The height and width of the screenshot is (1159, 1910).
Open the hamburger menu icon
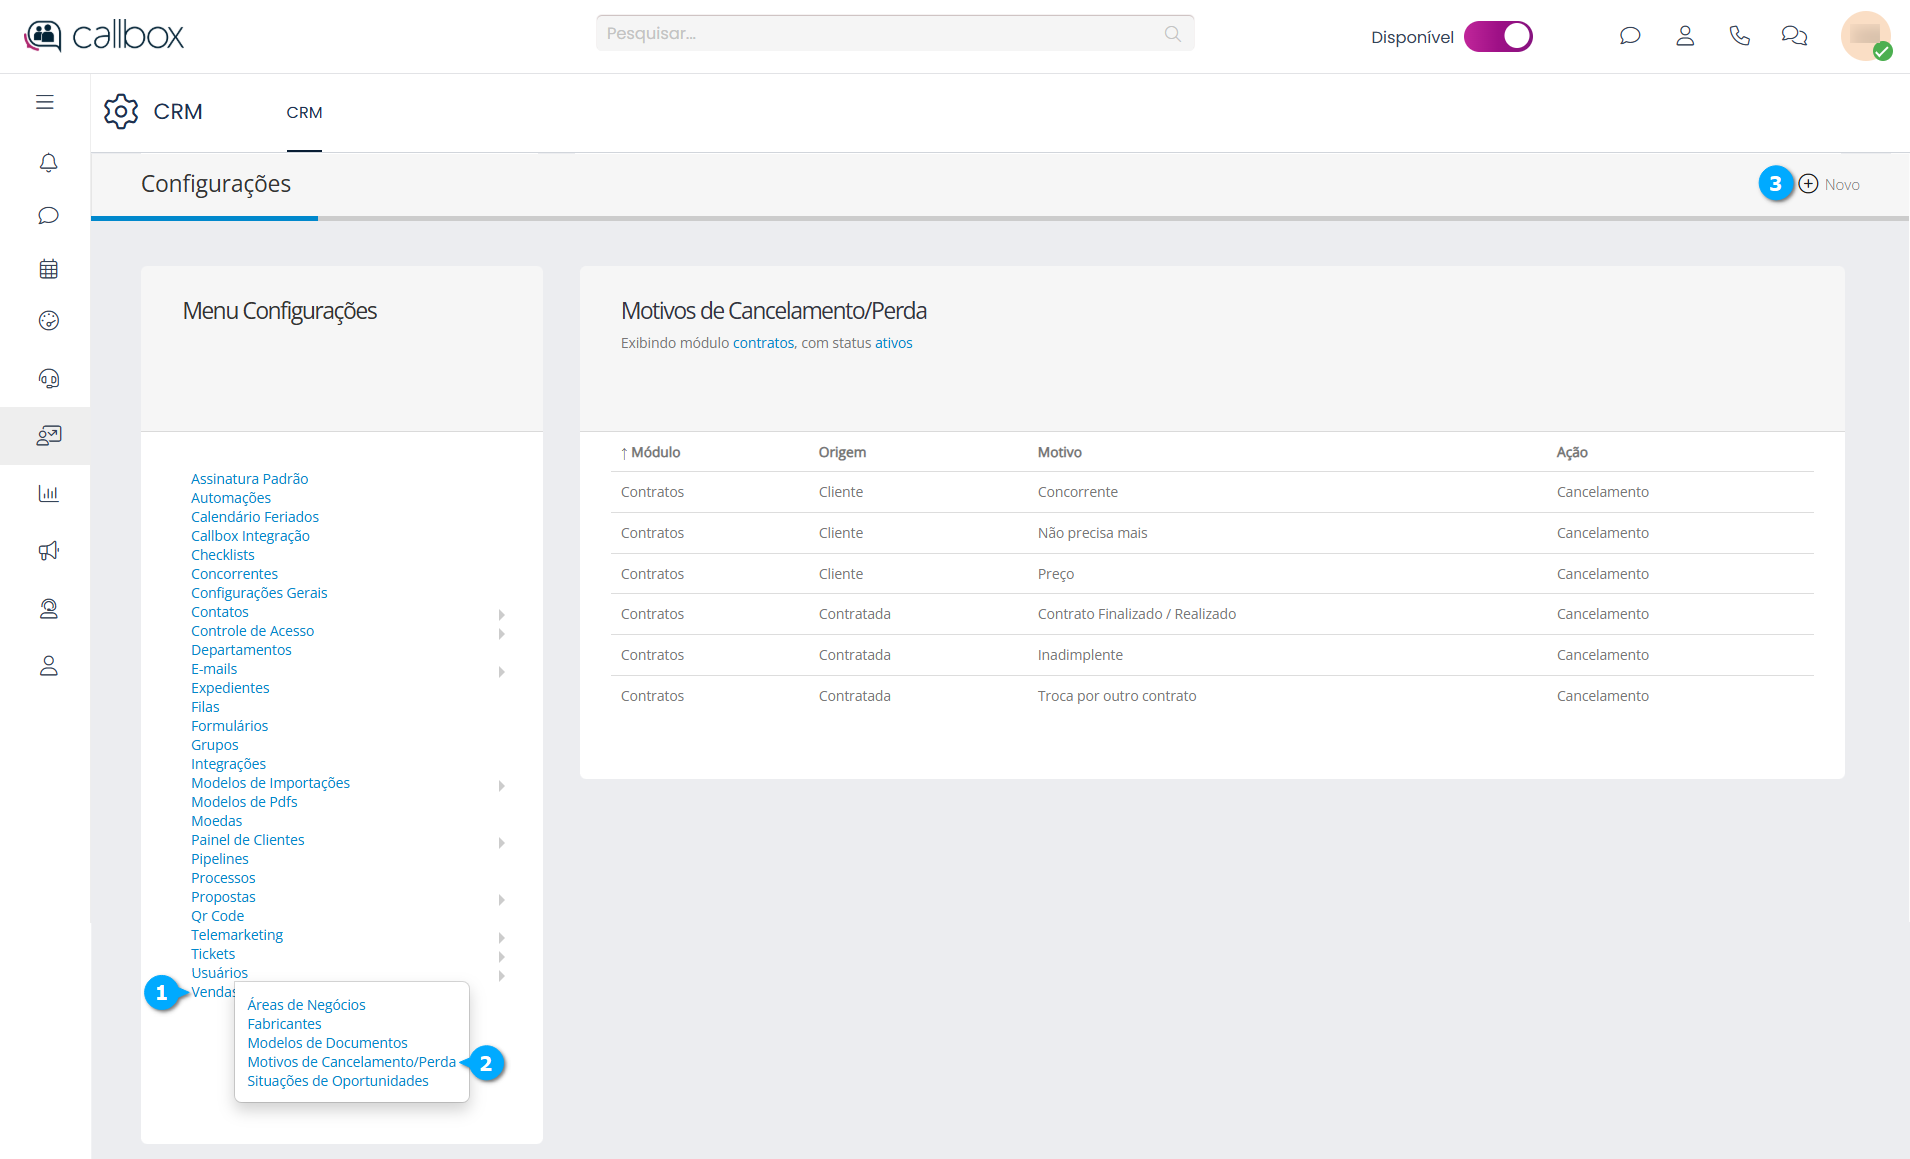click(x=45, y=102)
